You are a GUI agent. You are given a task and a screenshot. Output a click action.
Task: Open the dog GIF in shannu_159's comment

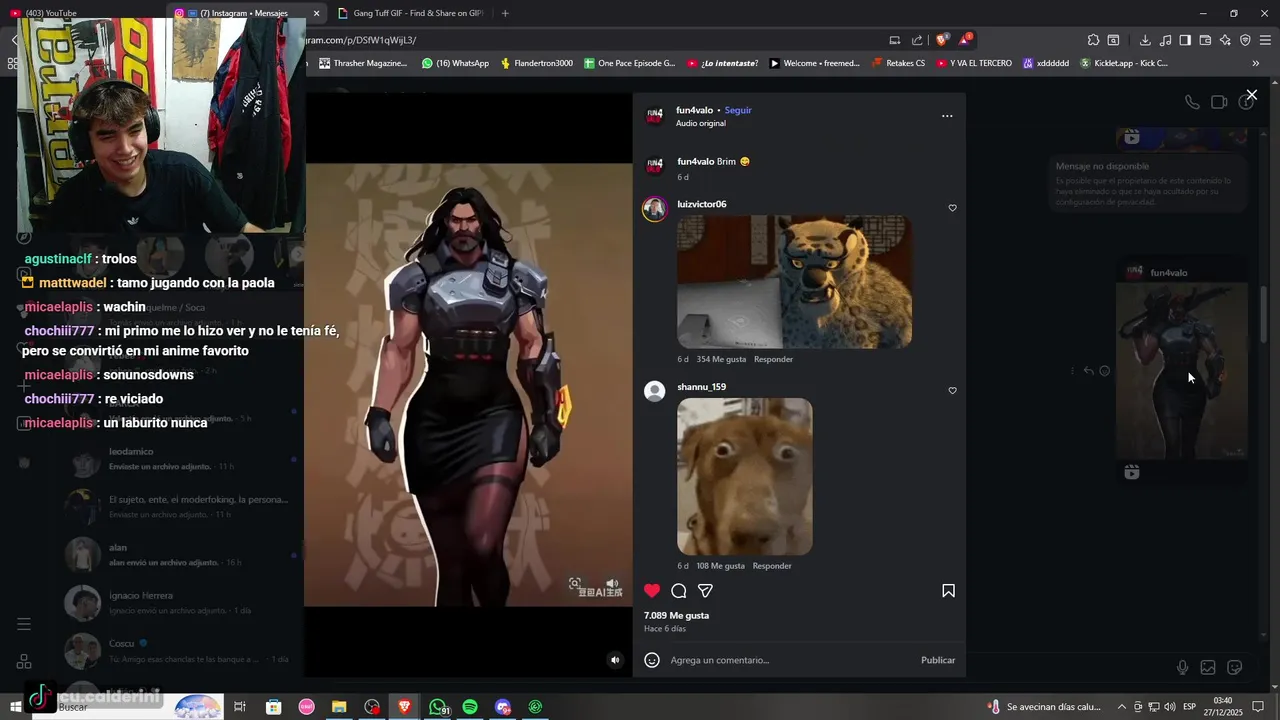(x=745, y=477)
